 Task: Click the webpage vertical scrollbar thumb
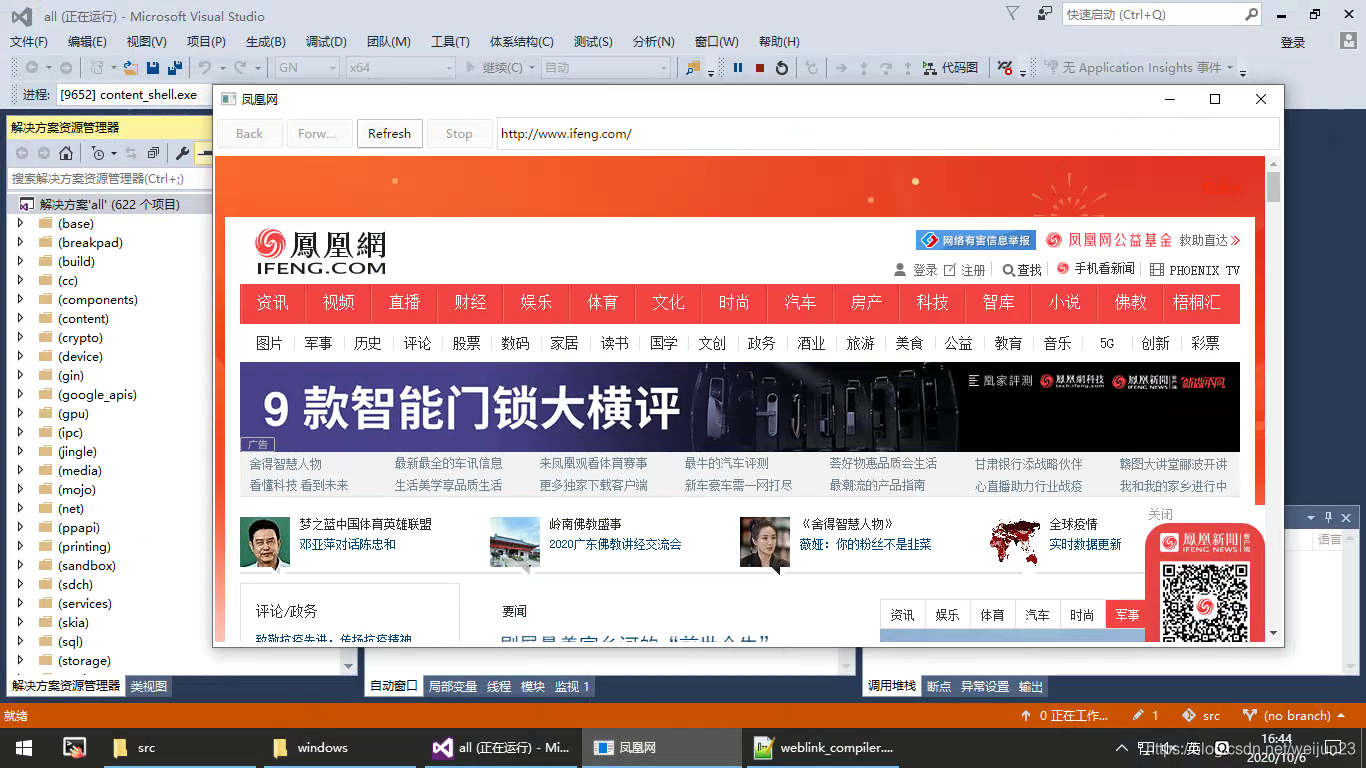pyautogui.click(x=1273, y=186)
